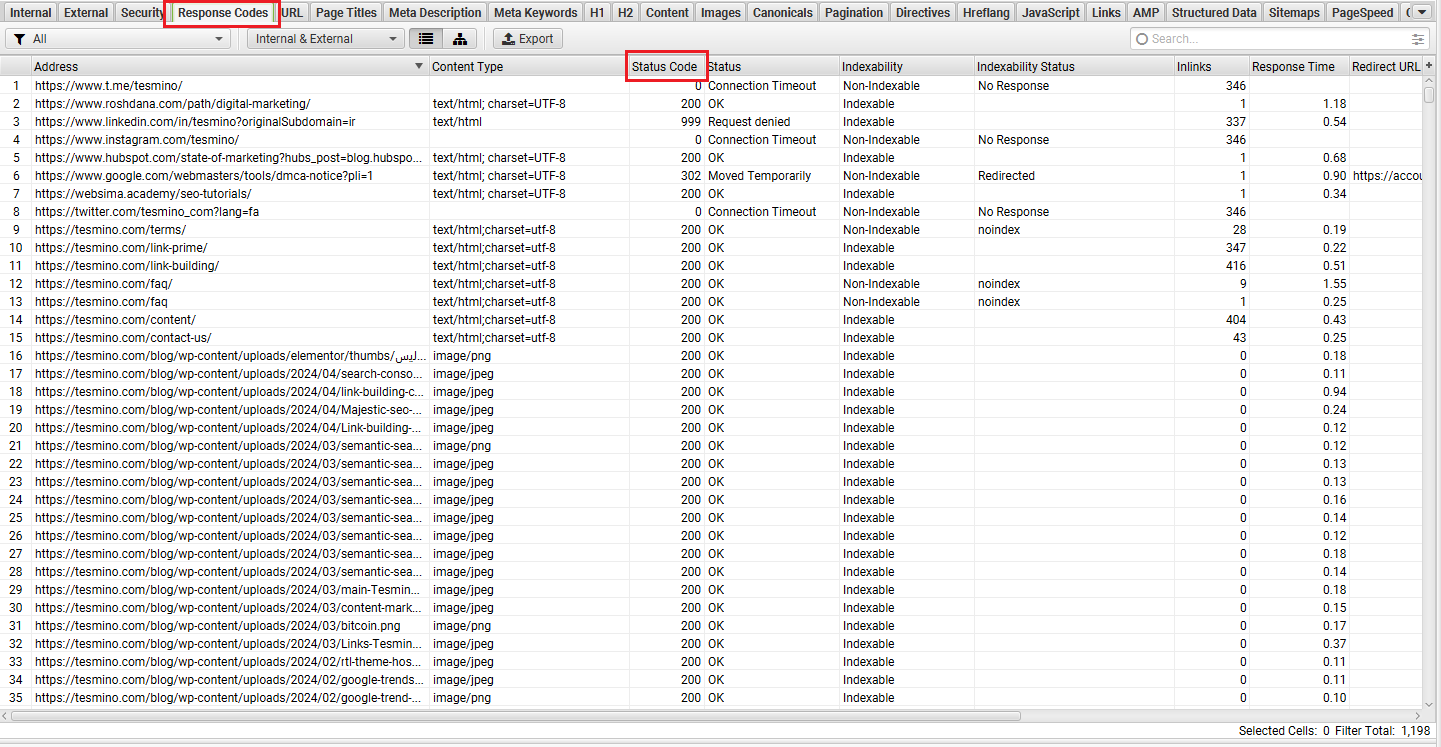Screen dimensions: 1441x747
Task: Open the Directives tab
Action: pos(923,13)
